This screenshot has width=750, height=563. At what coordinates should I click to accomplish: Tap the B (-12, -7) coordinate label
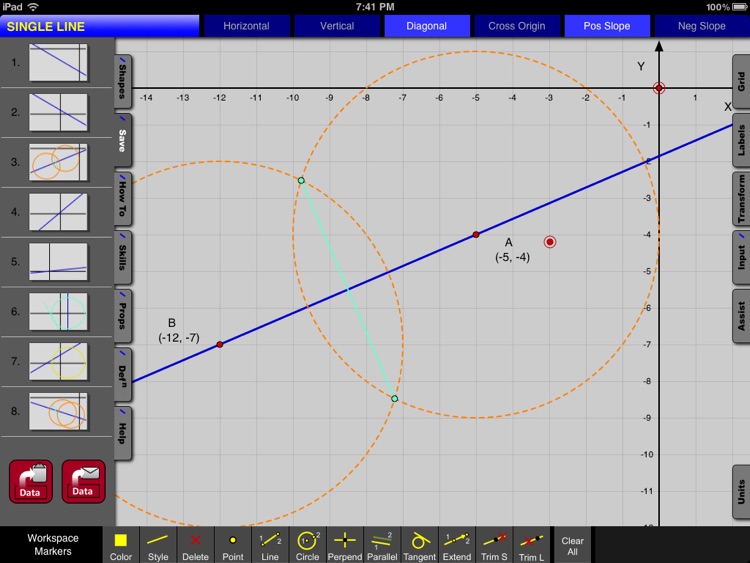click(179, 331)
